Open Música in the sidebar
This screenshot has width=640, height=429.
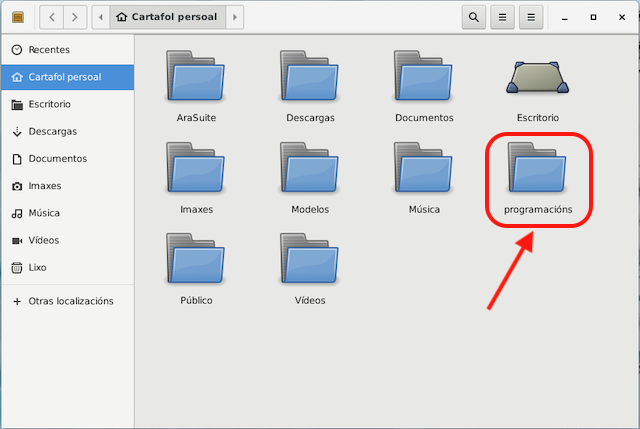(x=44, y=213)
